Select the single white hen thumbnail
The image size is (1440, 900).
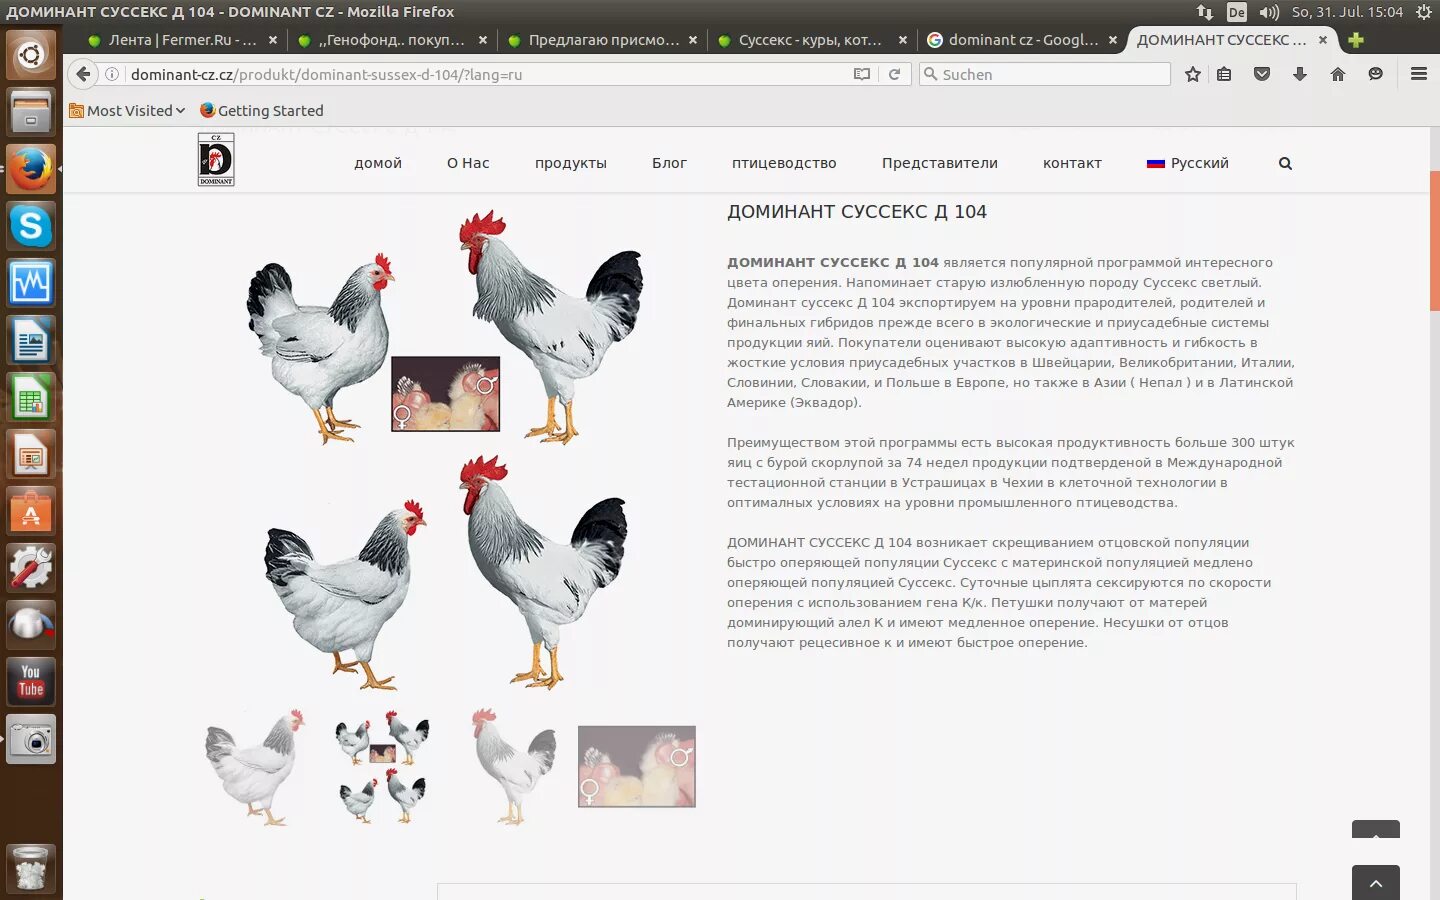click(255, 767)
